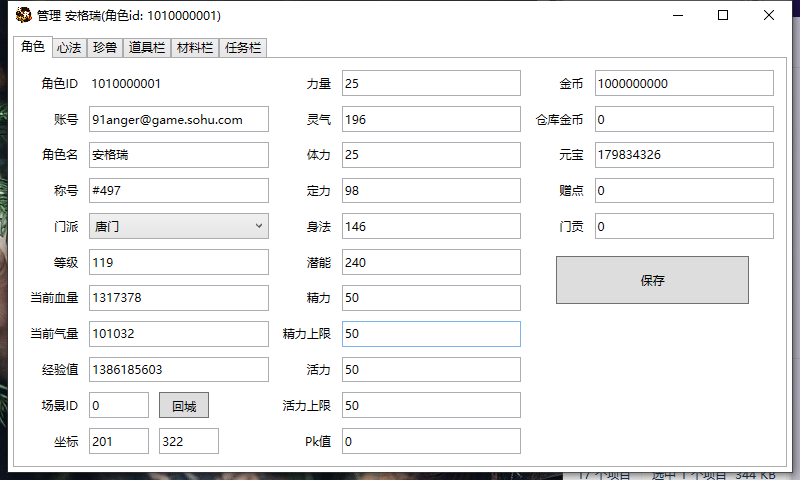The image size is (800, 480).
Task: Click the app icon in title bar
Action: pyautogui.click(x=23, y=15)
